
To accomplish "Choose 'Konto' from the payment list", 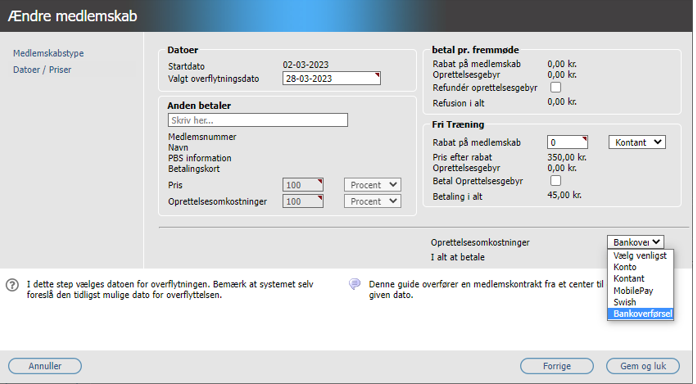I will 640,267.
